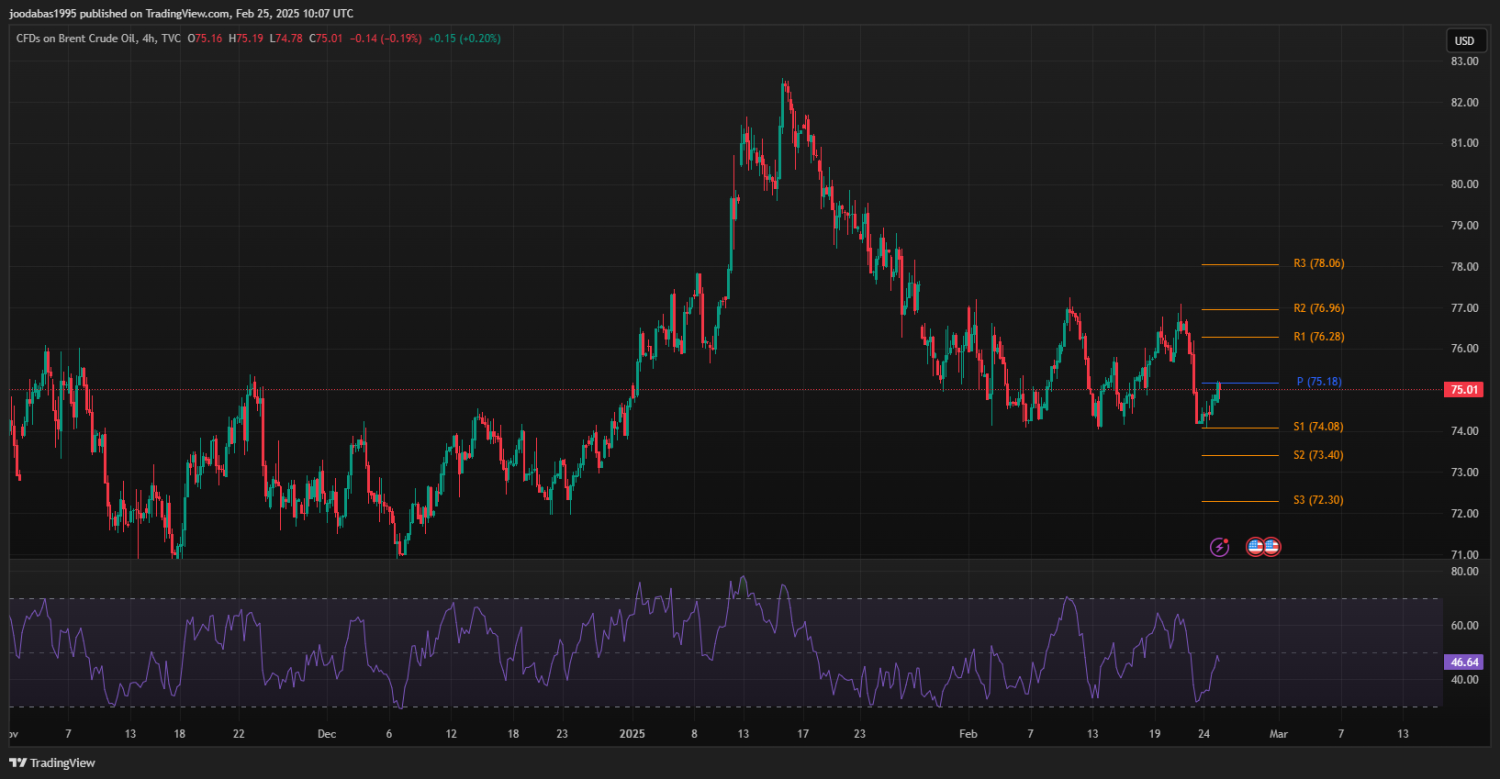
Task: Click the 83.00 price axis label
Action: click(x=1464, y=61)
